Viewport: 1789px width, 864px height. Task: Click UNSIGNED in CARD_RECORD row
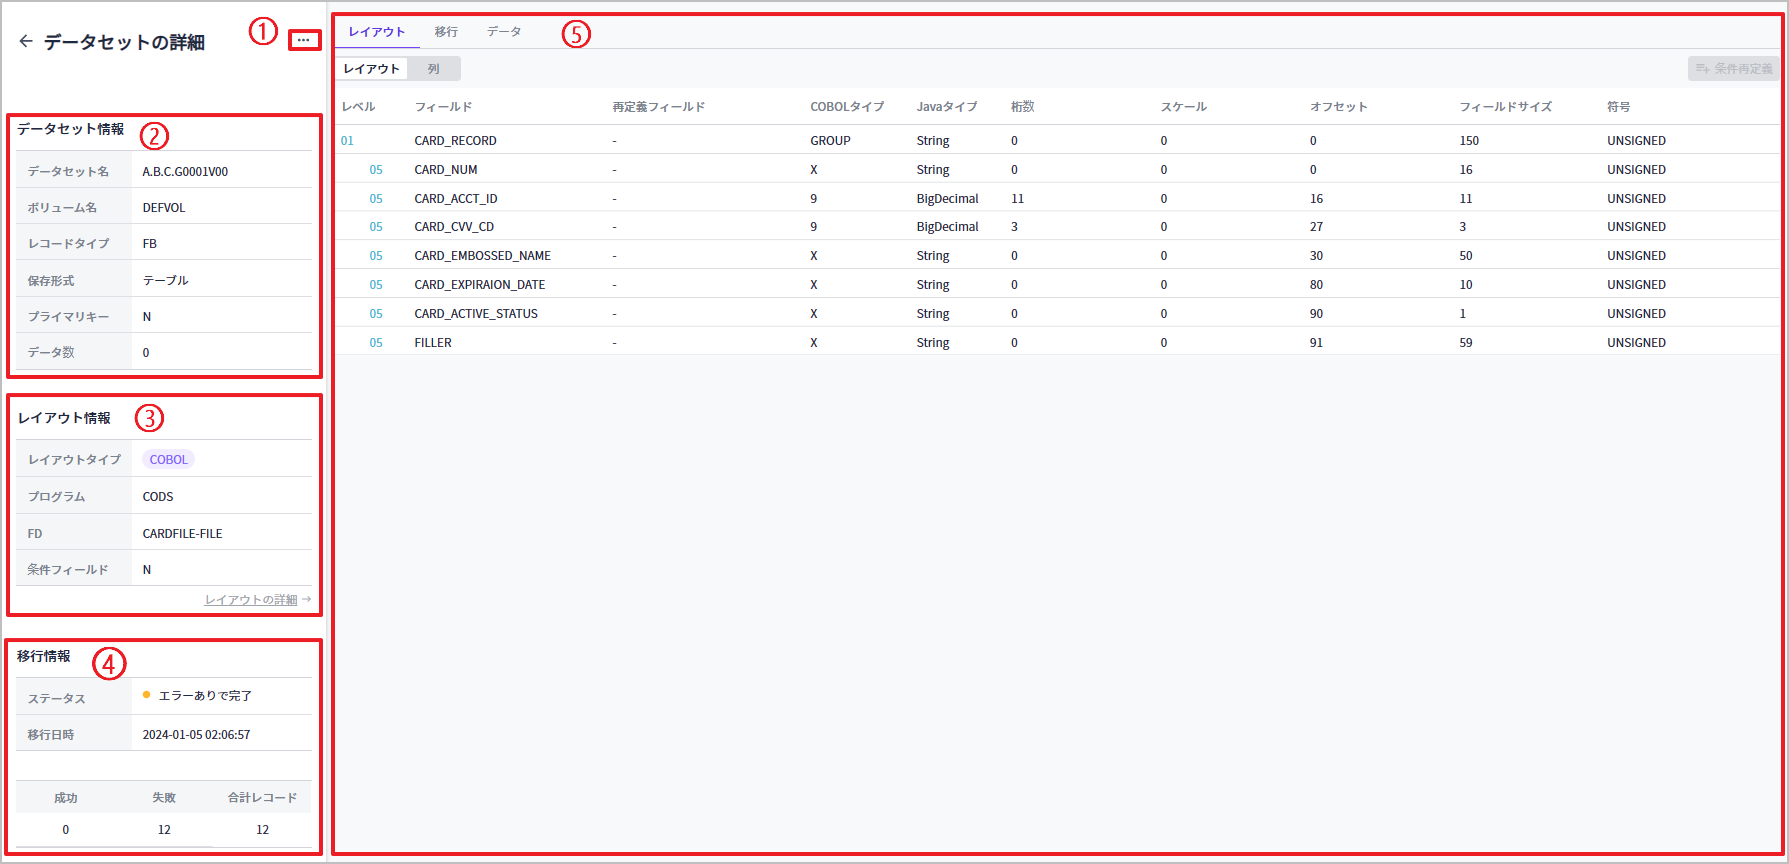coord(1636,141)
